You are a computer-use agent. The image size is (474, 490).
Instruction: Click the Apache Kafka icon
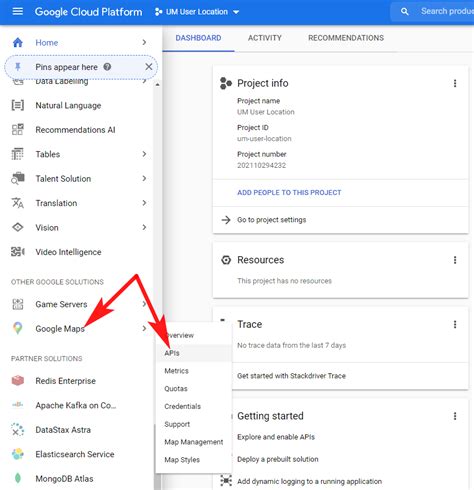pyautogui.click(x=18, y=405)
